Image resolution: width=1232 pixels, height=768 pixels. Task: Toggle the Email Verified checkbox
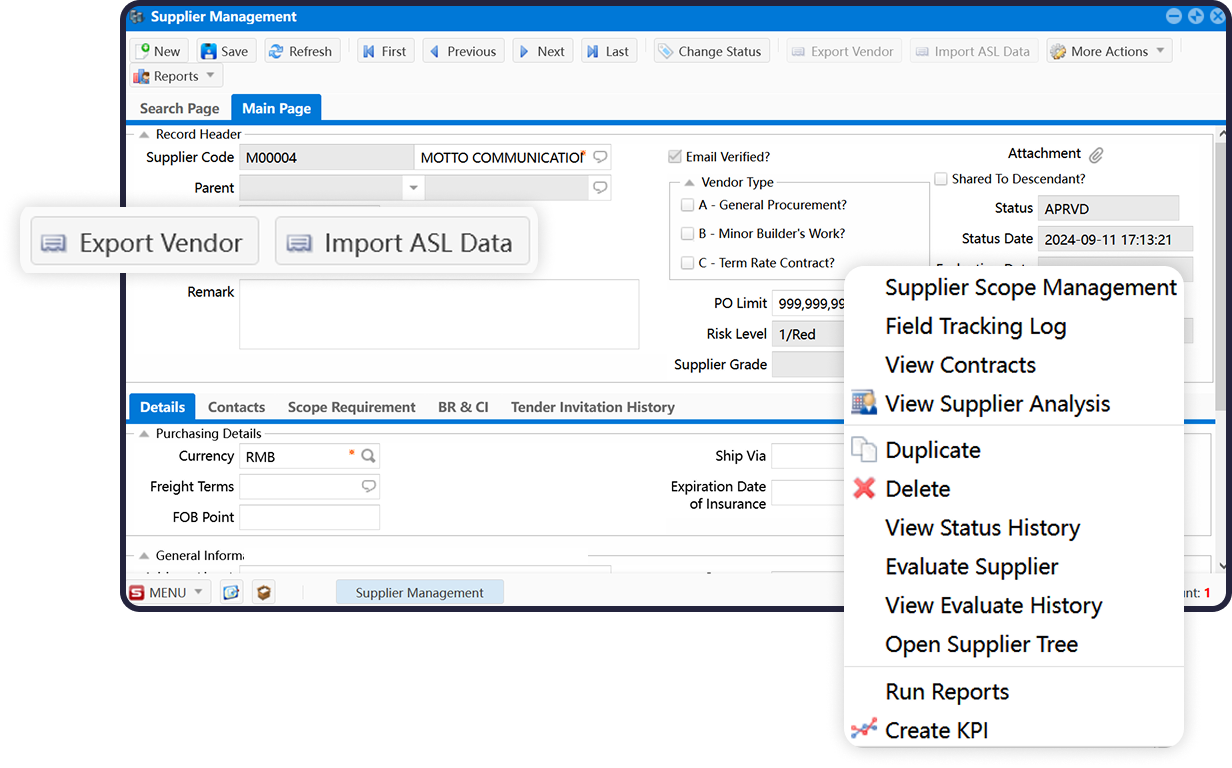676,157
